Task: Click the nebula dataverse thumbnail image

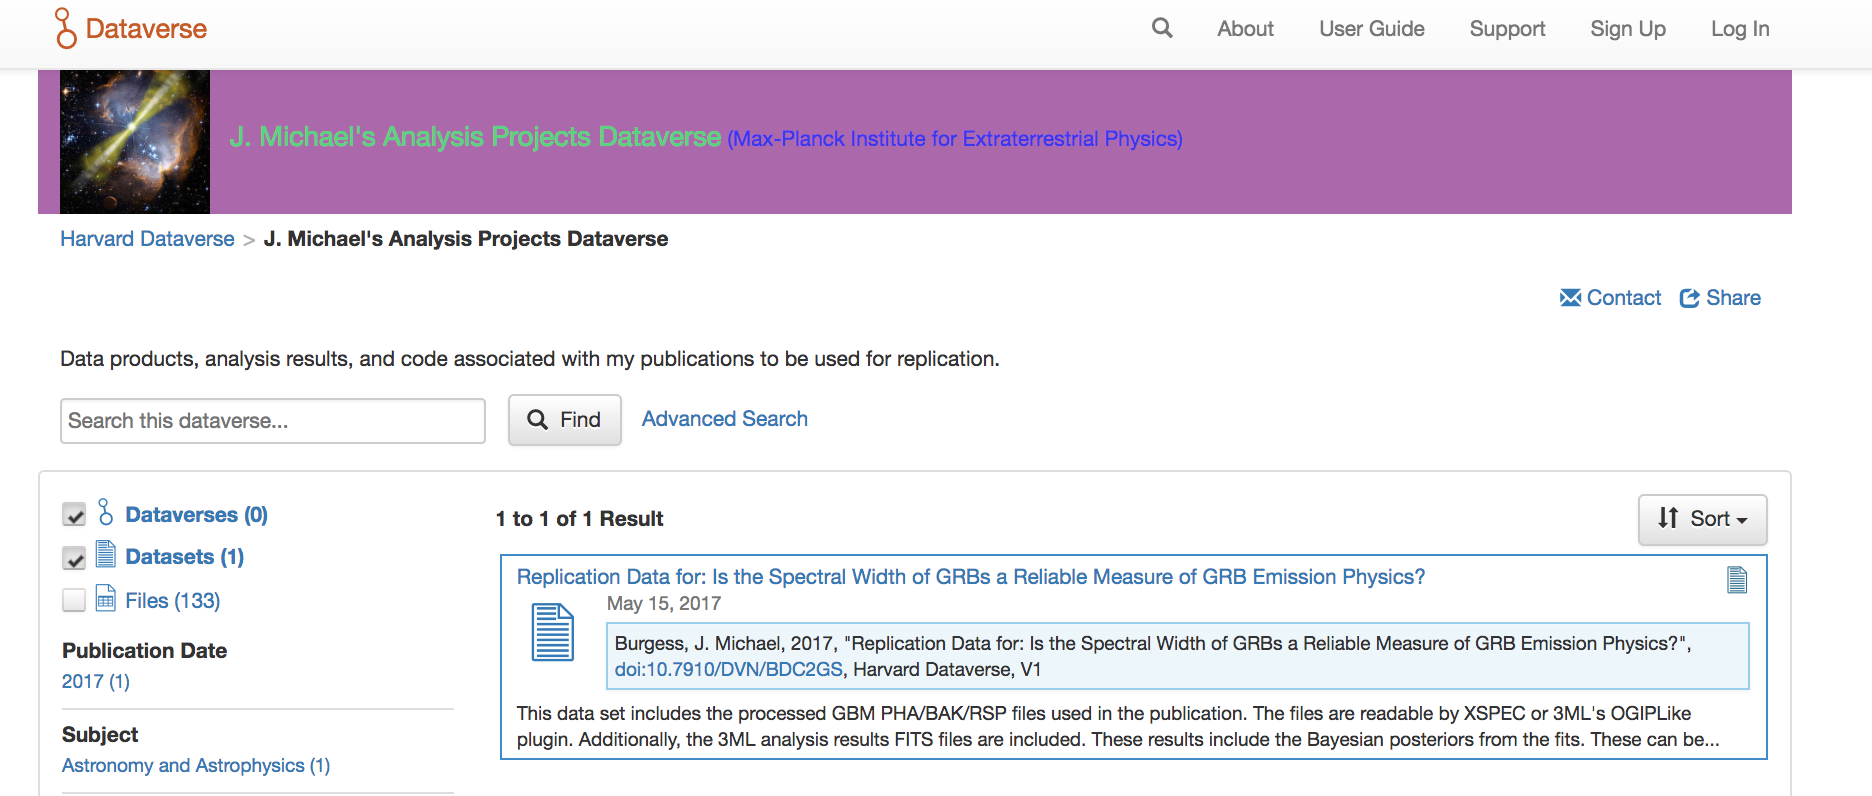Action: pyautogui.click(x=135, y=142)
